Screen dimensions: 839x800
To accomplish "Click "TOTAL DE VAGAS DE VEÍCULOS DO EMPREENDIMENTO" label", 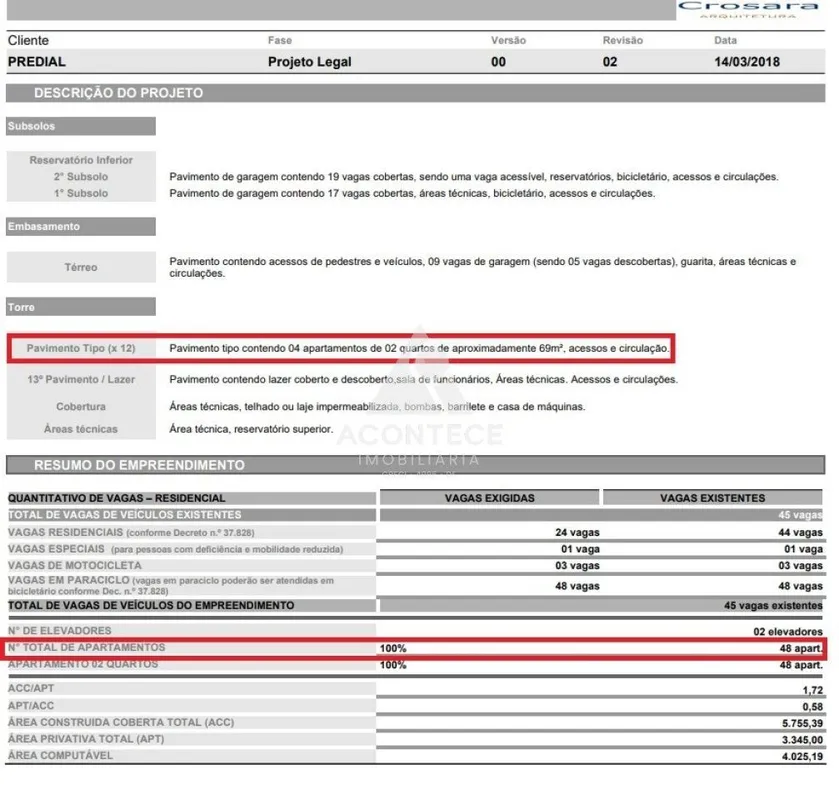I will click(x=151, y=605).
